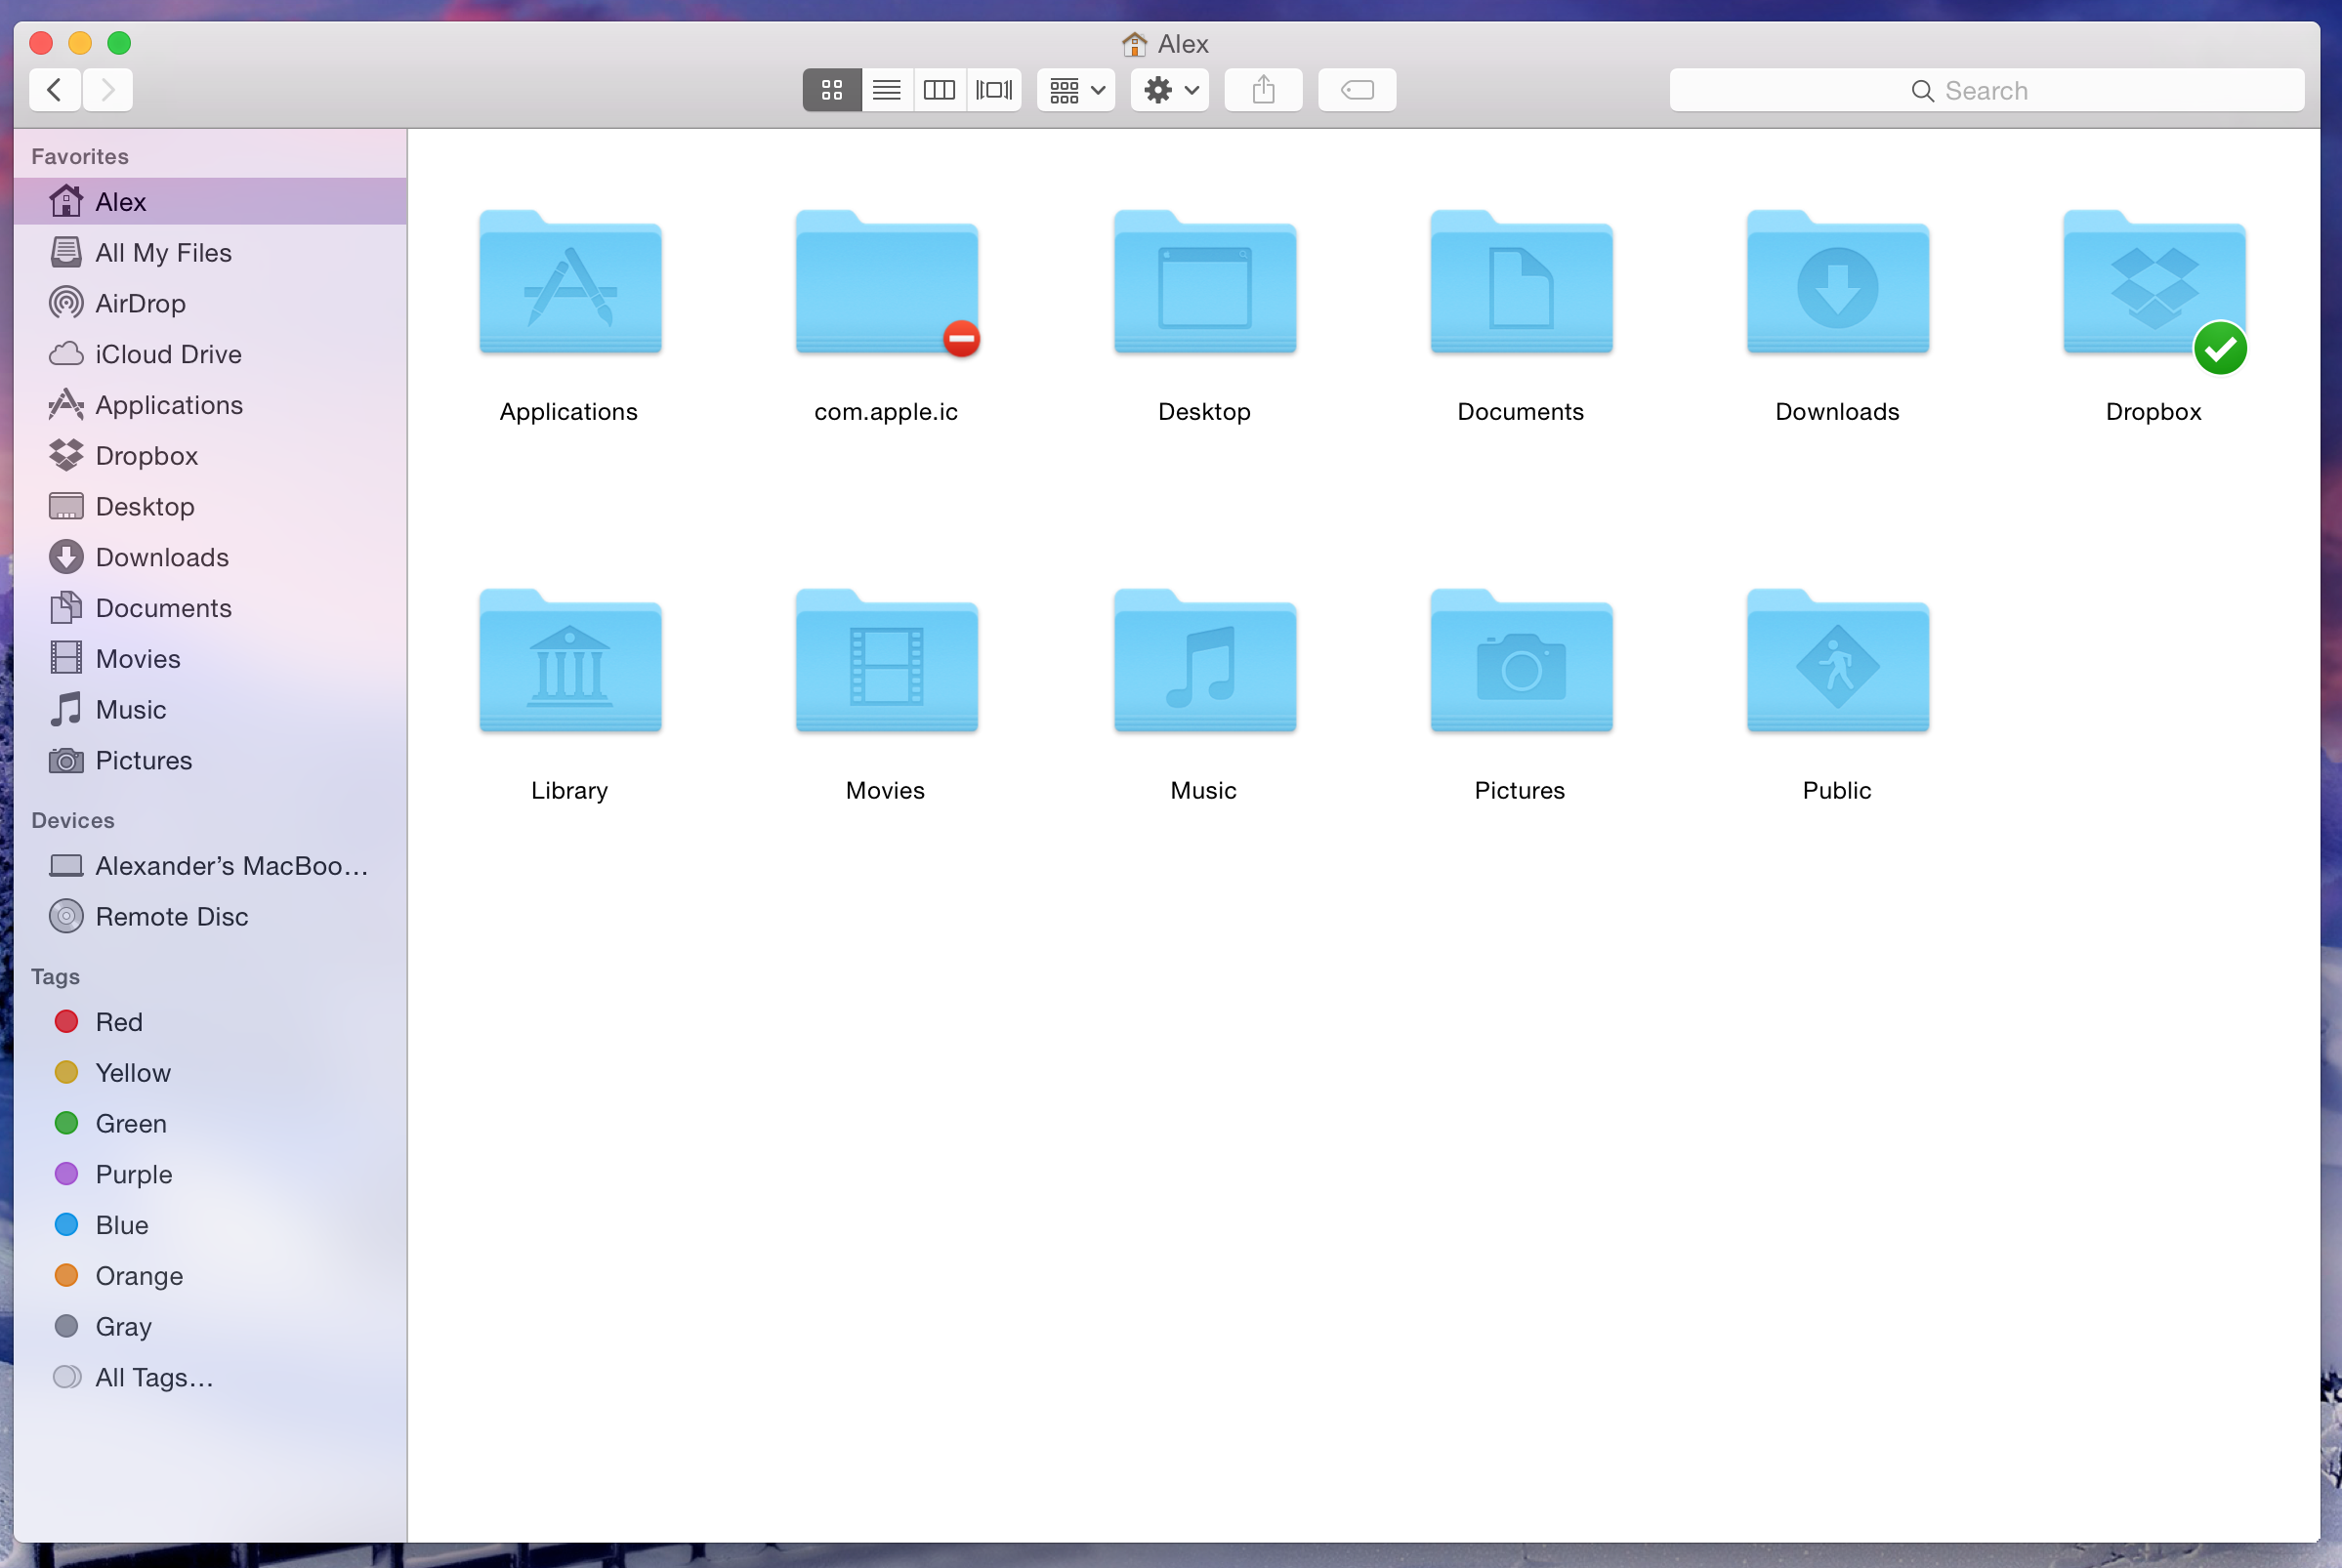The height and width of the screenshot is (1568, 2342).
Task: Open the Action gear menu
Action: (1171, 90)
